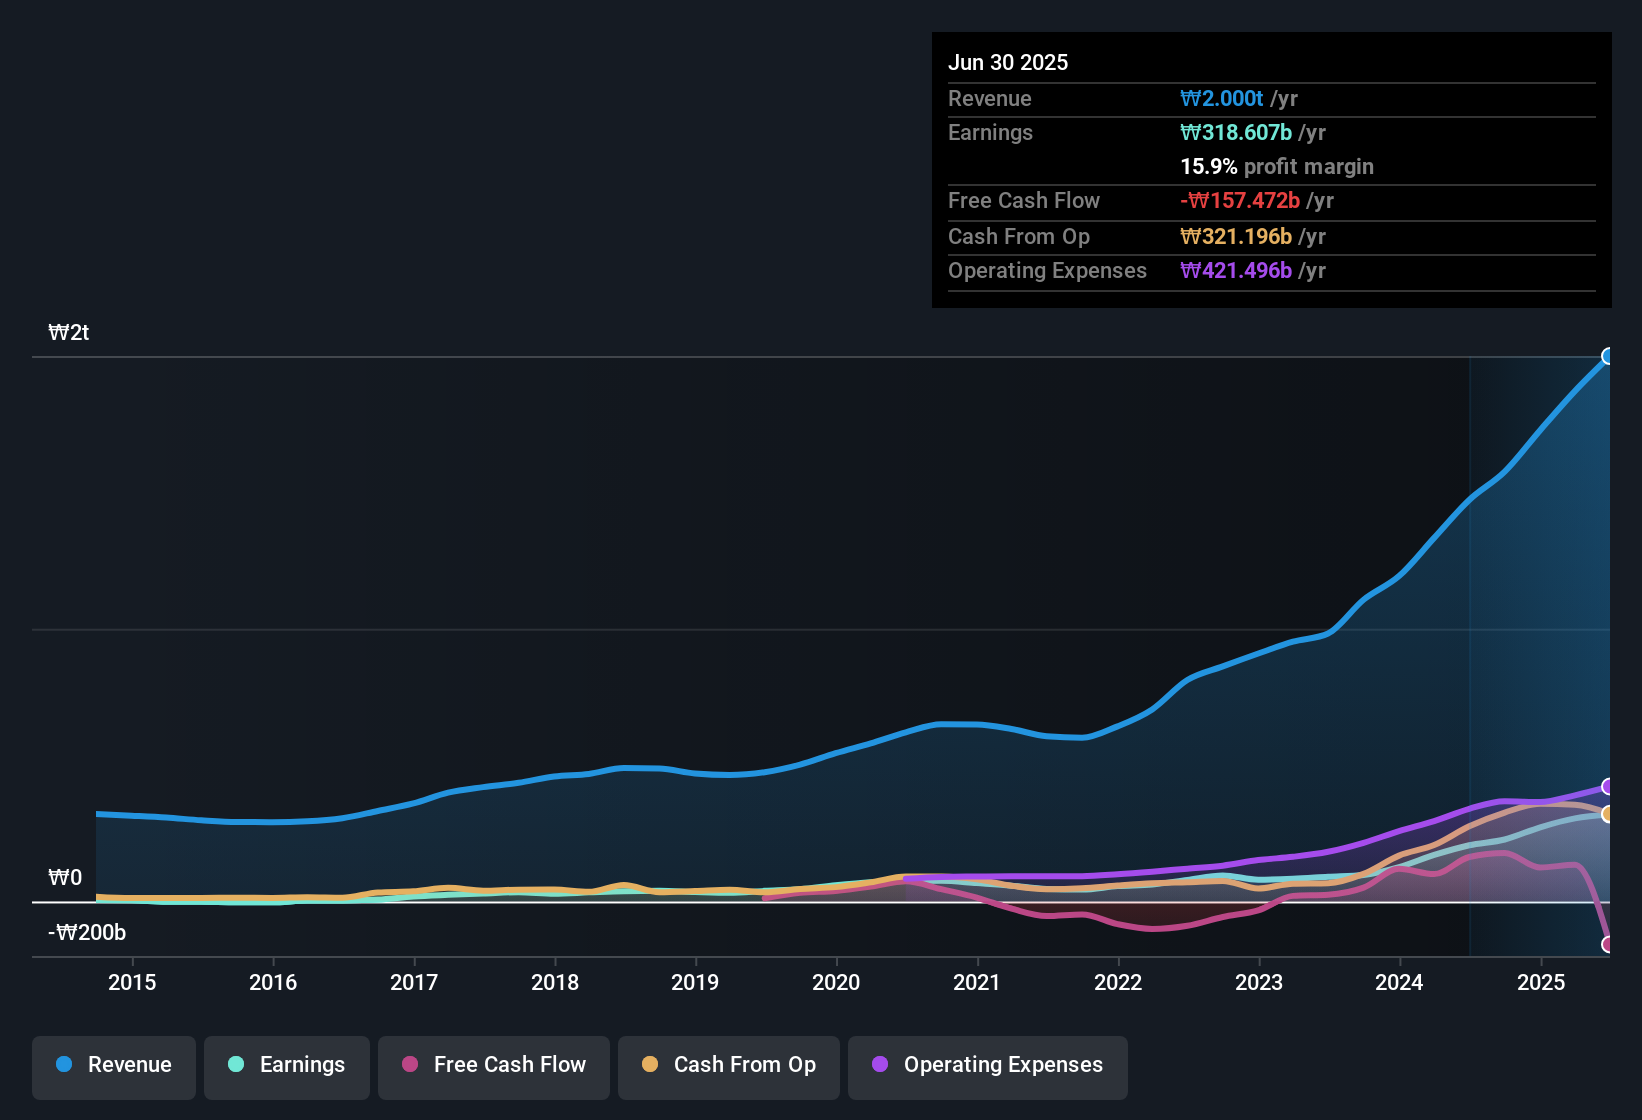Click the ₩2t axis label
This screenshot has width=1642, height=1120.
point(68,332)
